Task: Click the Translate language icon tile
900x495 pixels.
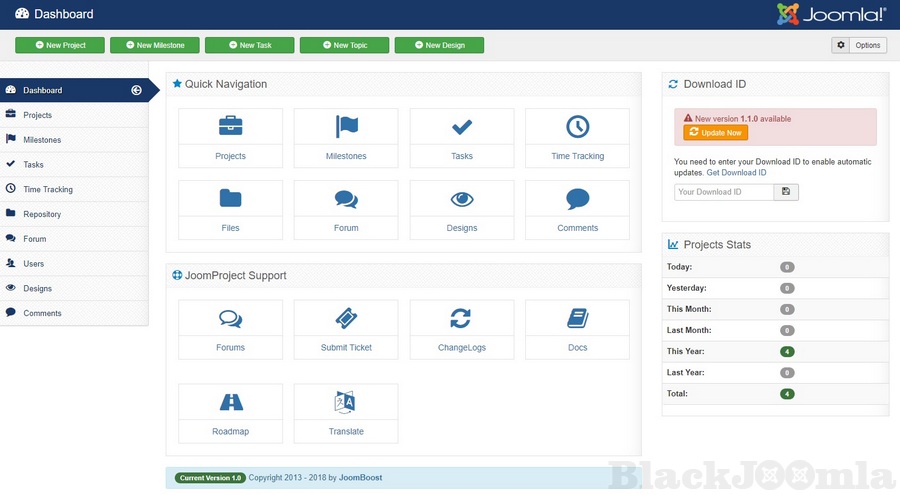Action: 346,413
